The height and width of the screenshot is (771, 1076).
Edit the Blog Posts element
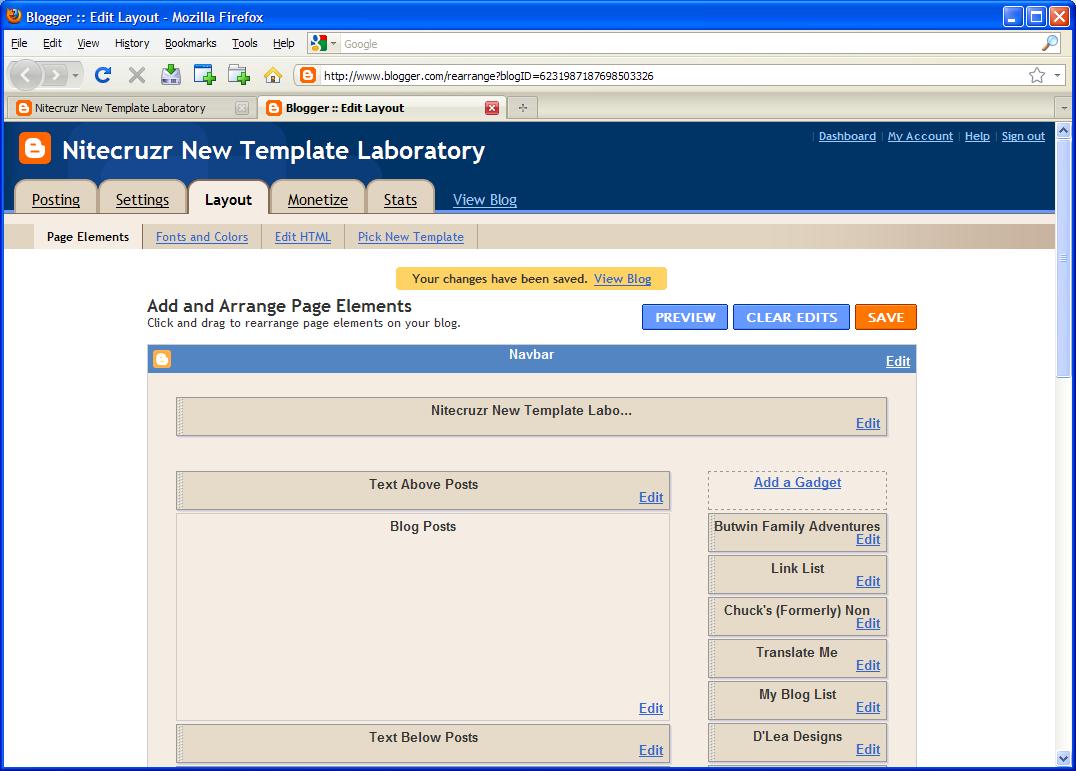coord(651,709)
